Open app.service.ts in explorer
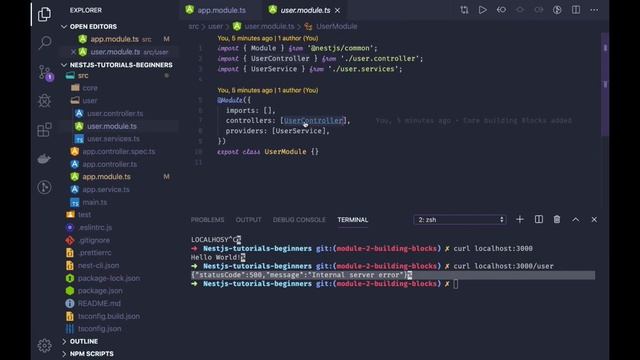 click(106, 189)
